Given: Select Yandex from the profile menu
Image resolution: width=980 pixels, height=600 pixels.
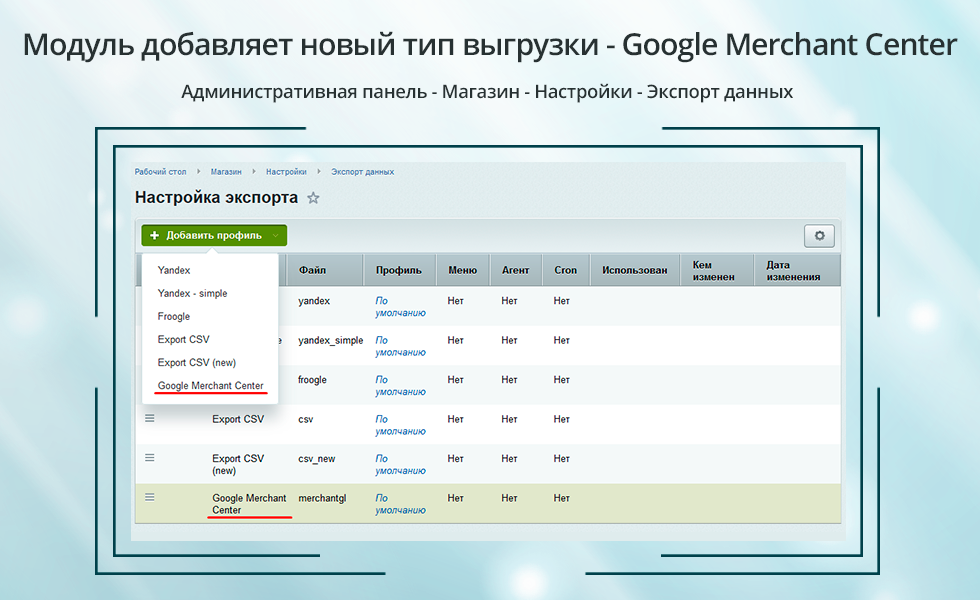Looking at the screenshot, I should (174, 270).
